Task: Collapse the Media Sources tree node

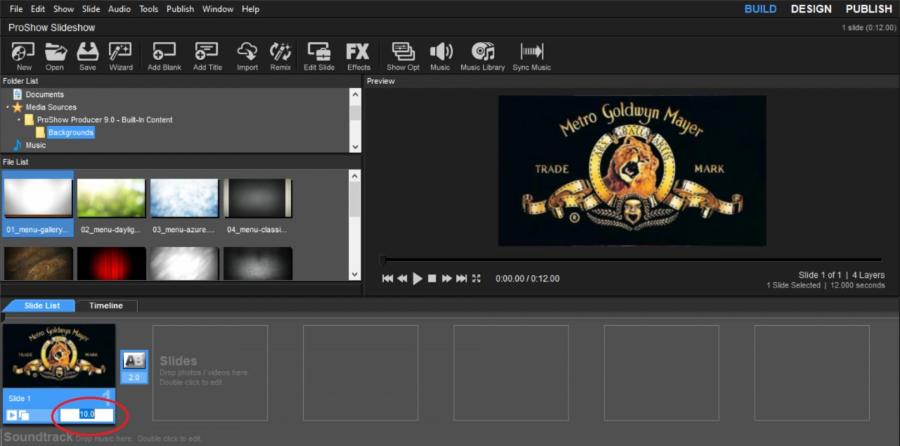Action: coord(7,107)
